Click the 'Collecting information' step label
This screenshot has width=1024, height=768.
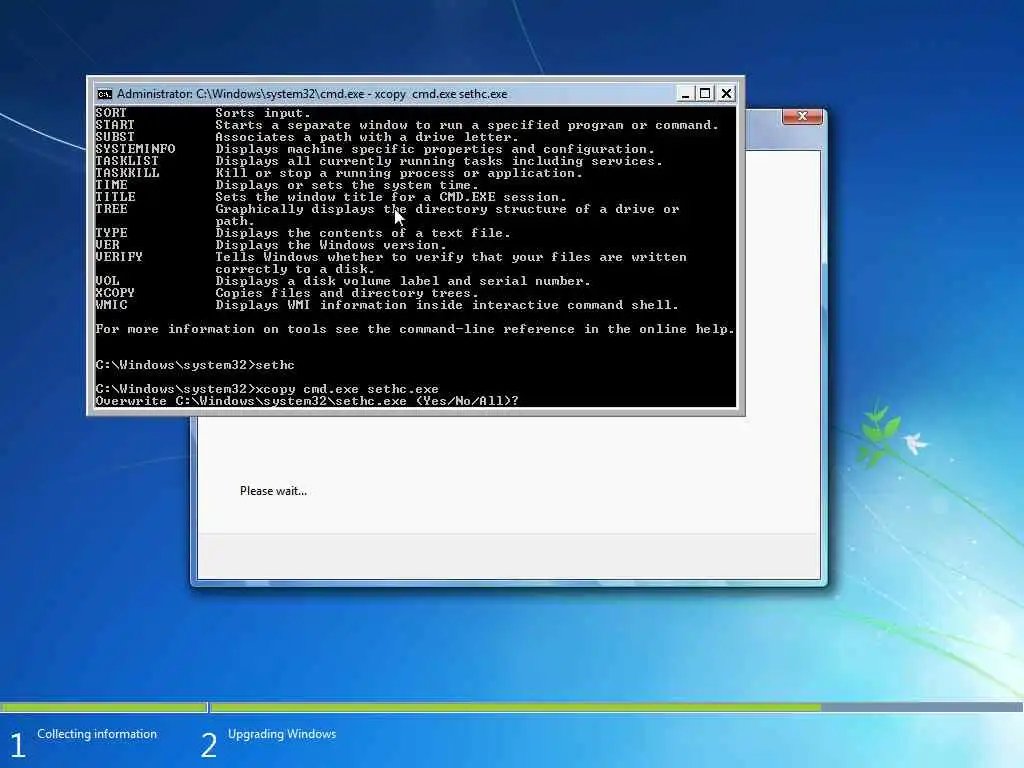click(97, 734)
